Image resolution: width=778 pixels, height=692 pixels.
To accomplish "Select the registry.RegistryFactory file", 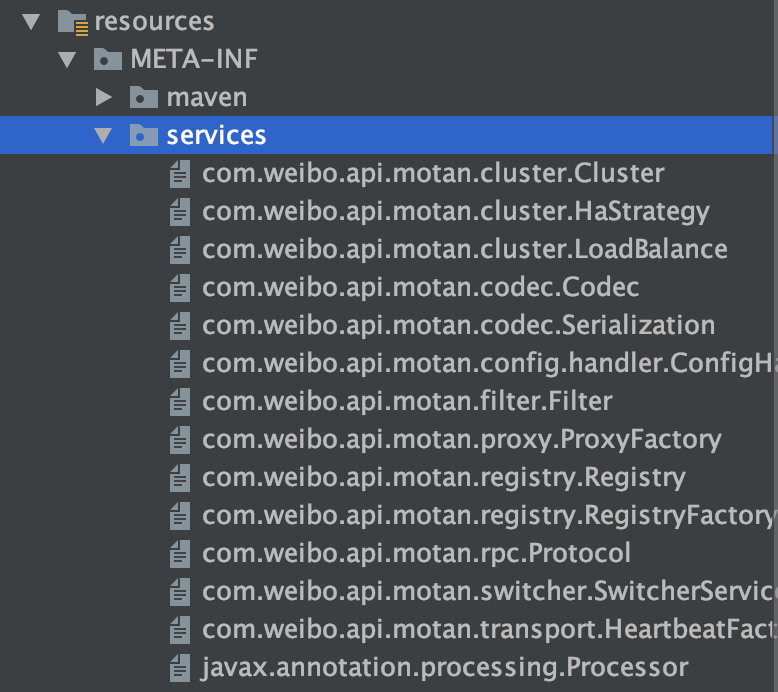I will pos(487,516).
